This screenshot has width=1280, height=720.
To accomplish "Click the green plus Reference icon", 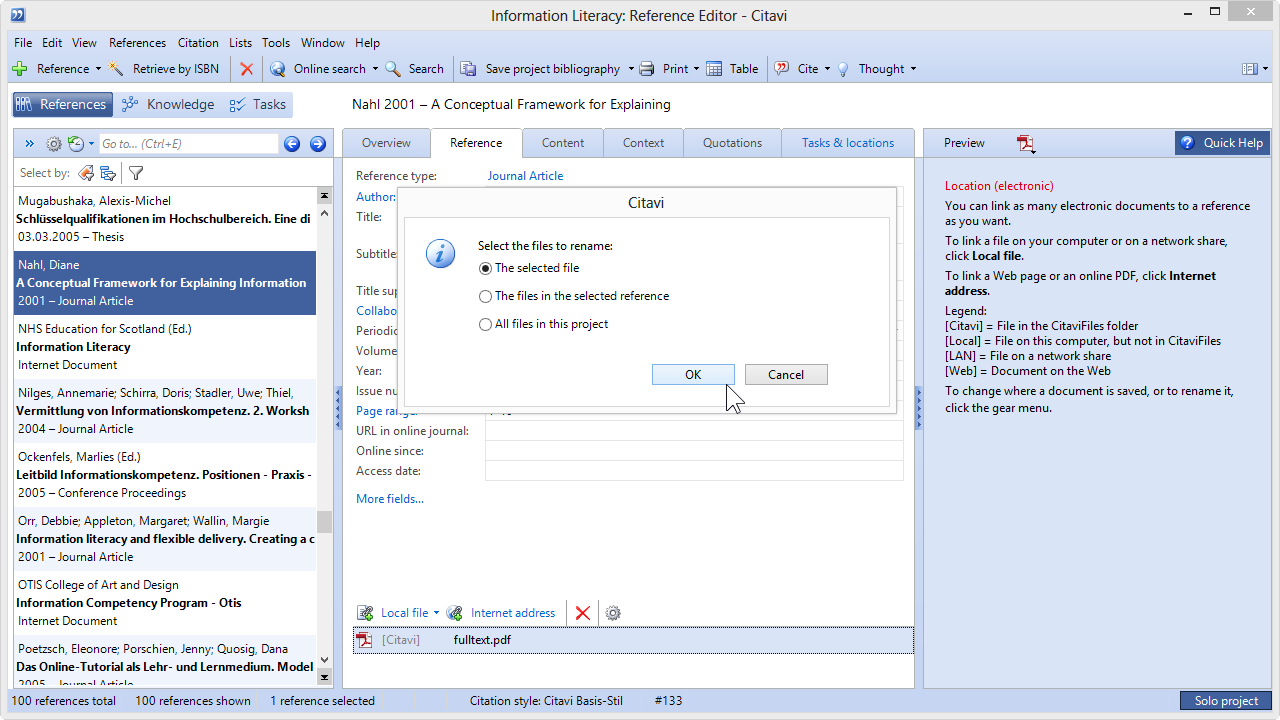I will coord(20,69).
